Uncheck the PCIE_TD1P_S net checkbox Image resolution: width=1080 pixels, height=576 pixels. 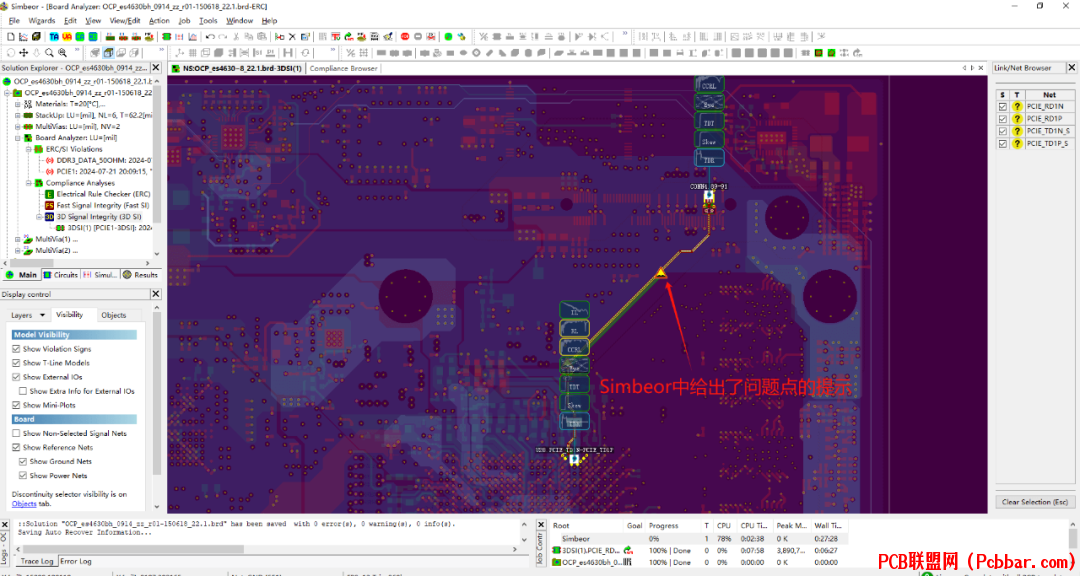tap(1003, 144)
